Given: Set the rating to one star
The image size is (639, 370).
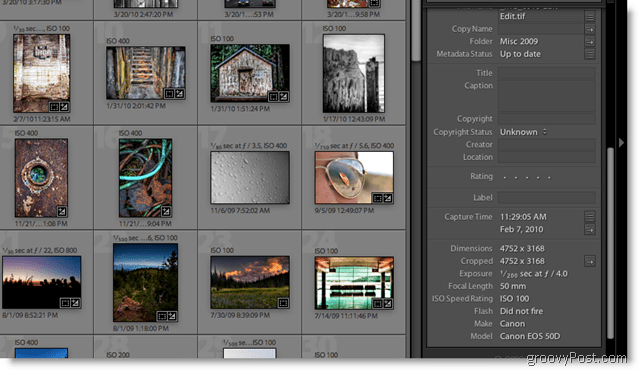Looking at the screenshot, I should pyautogui.click(x=505, y=177).
